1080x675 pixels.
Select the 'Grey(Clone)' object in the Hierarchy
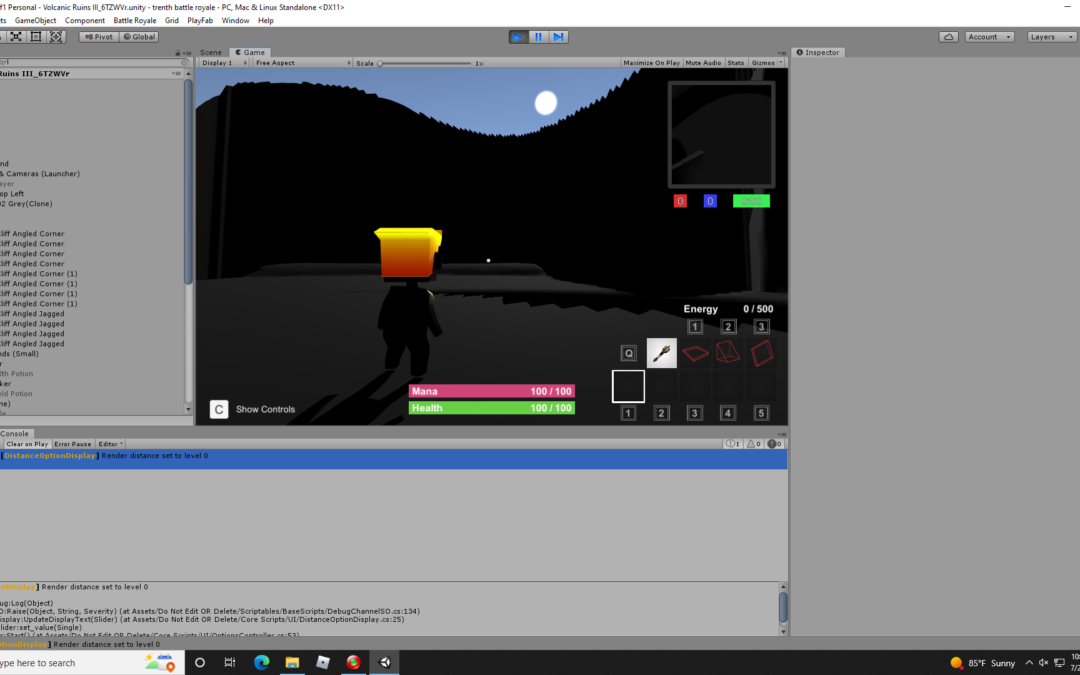point(26,204)
